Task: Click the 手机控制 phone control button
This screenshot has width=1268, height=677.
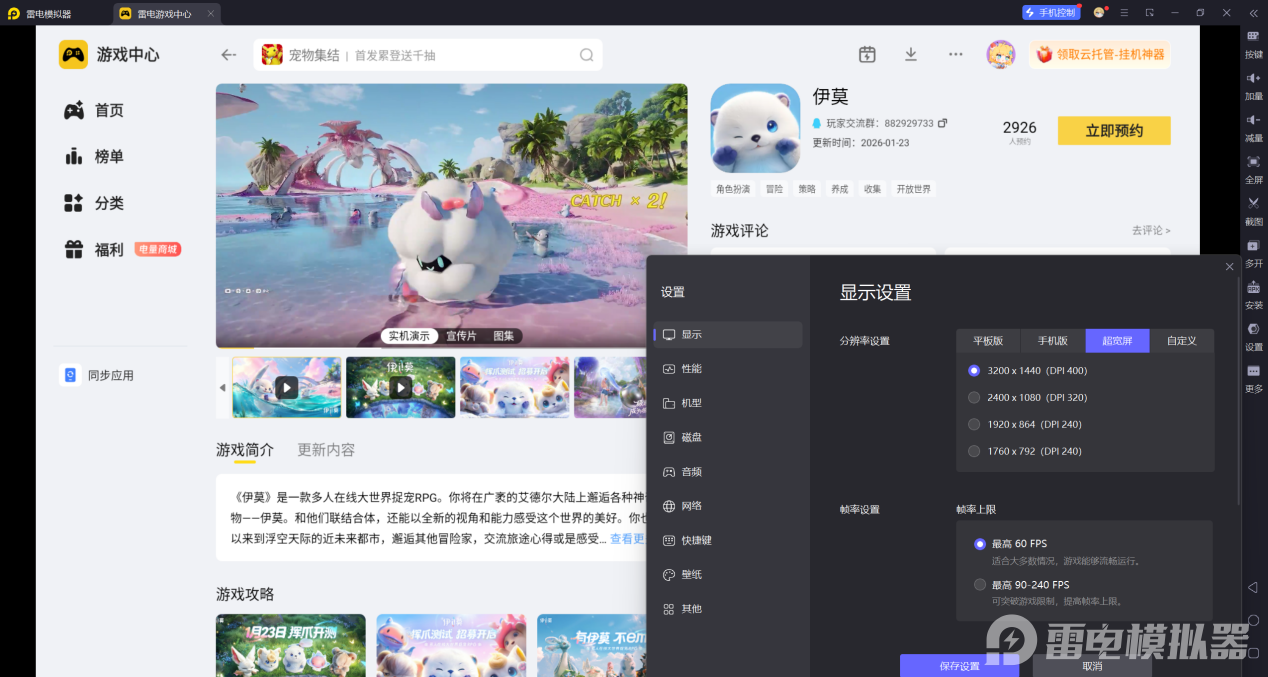Action: (1051, 13)
